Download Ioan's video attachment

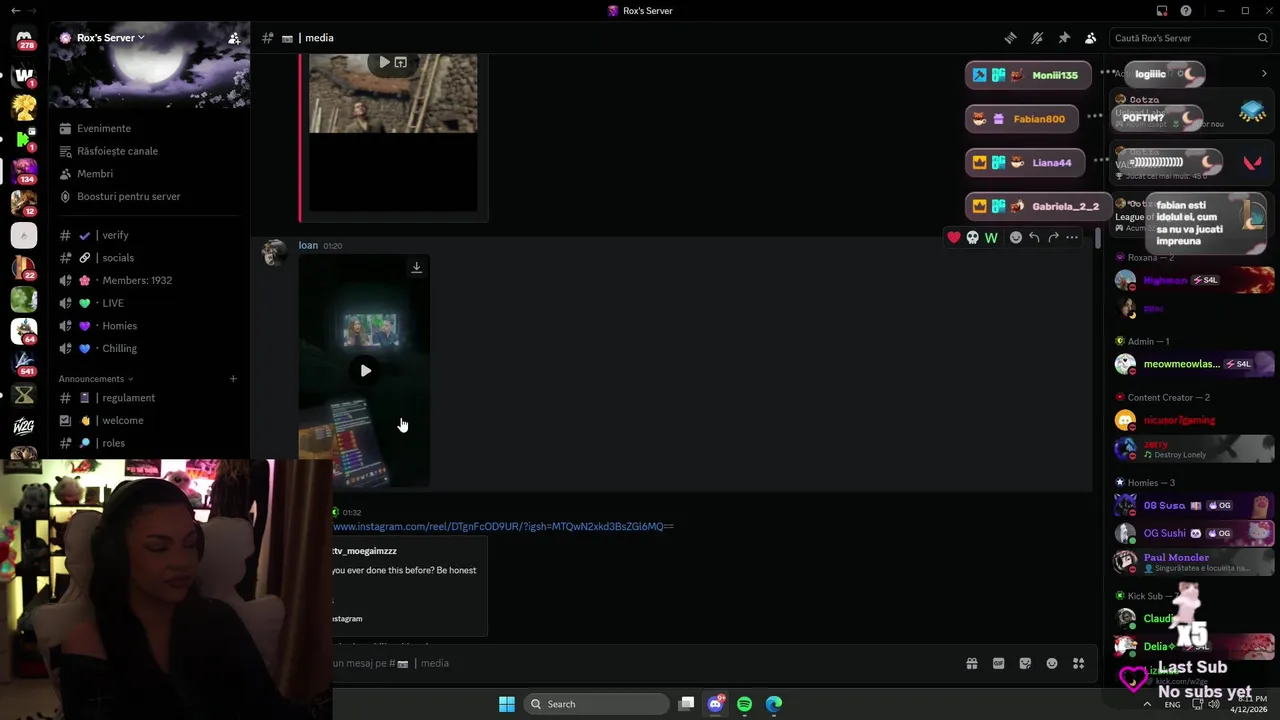[417, 267]
